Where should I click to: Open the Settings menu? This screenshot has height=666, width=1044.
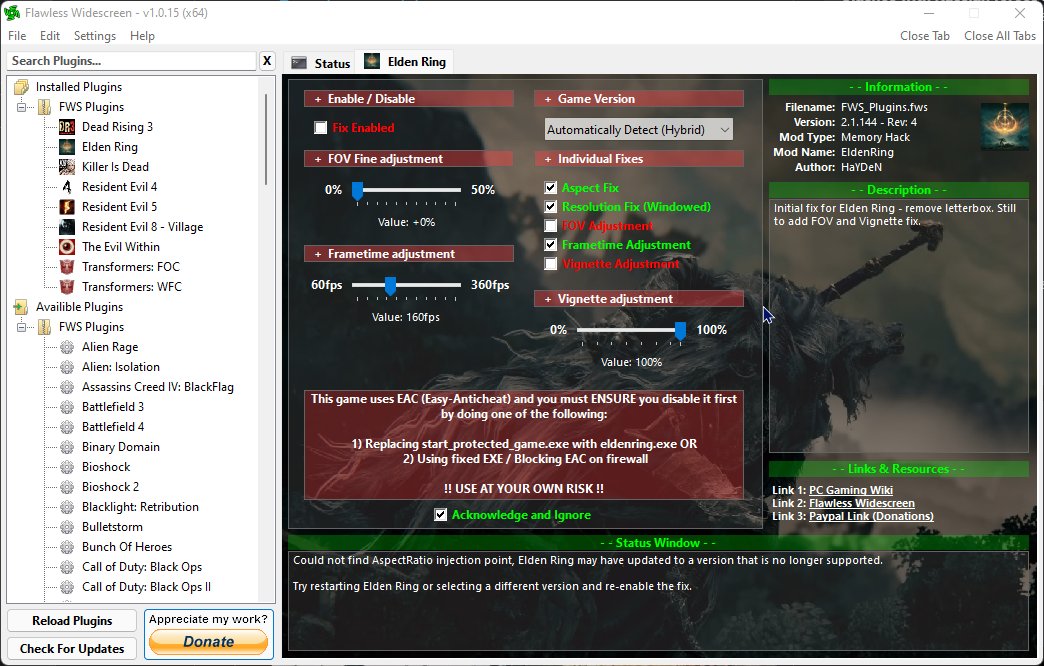95,36
